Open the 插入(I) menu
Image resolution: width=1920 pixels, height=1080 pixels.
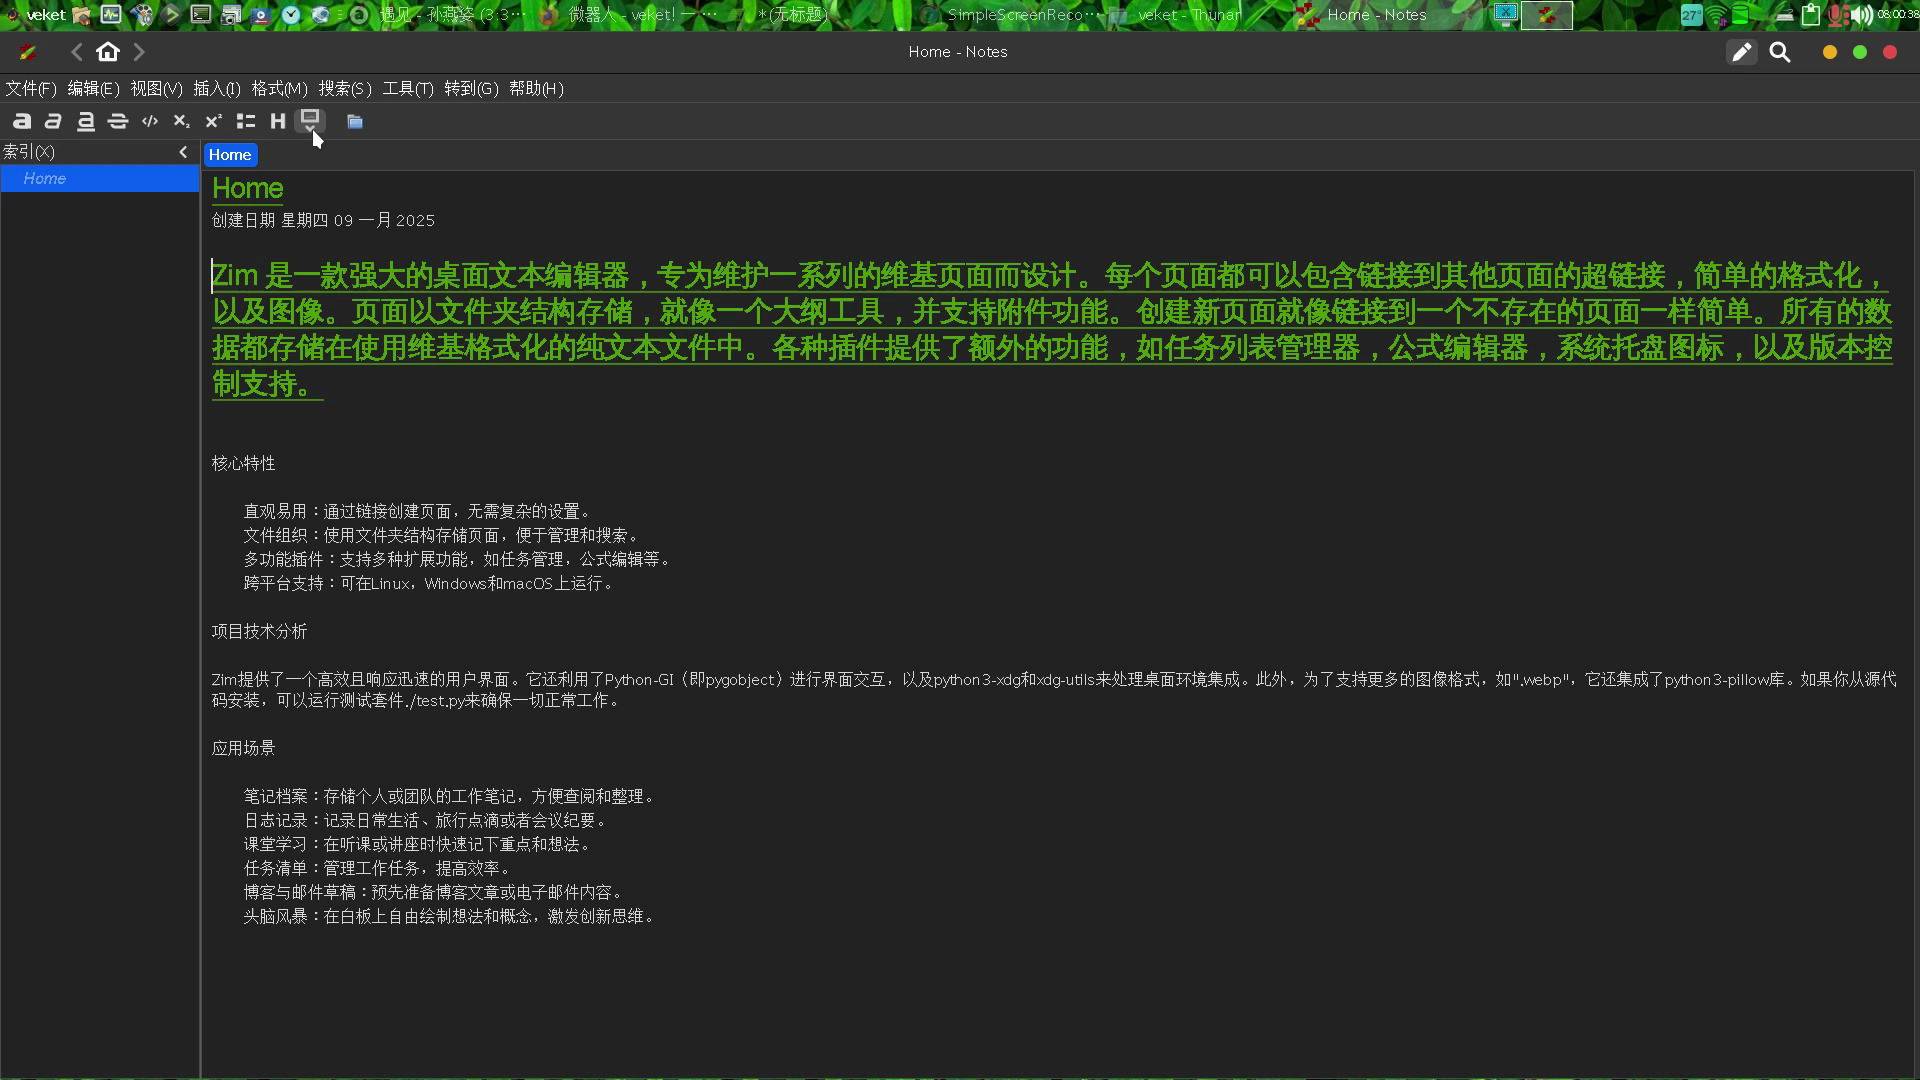point(216,89)
